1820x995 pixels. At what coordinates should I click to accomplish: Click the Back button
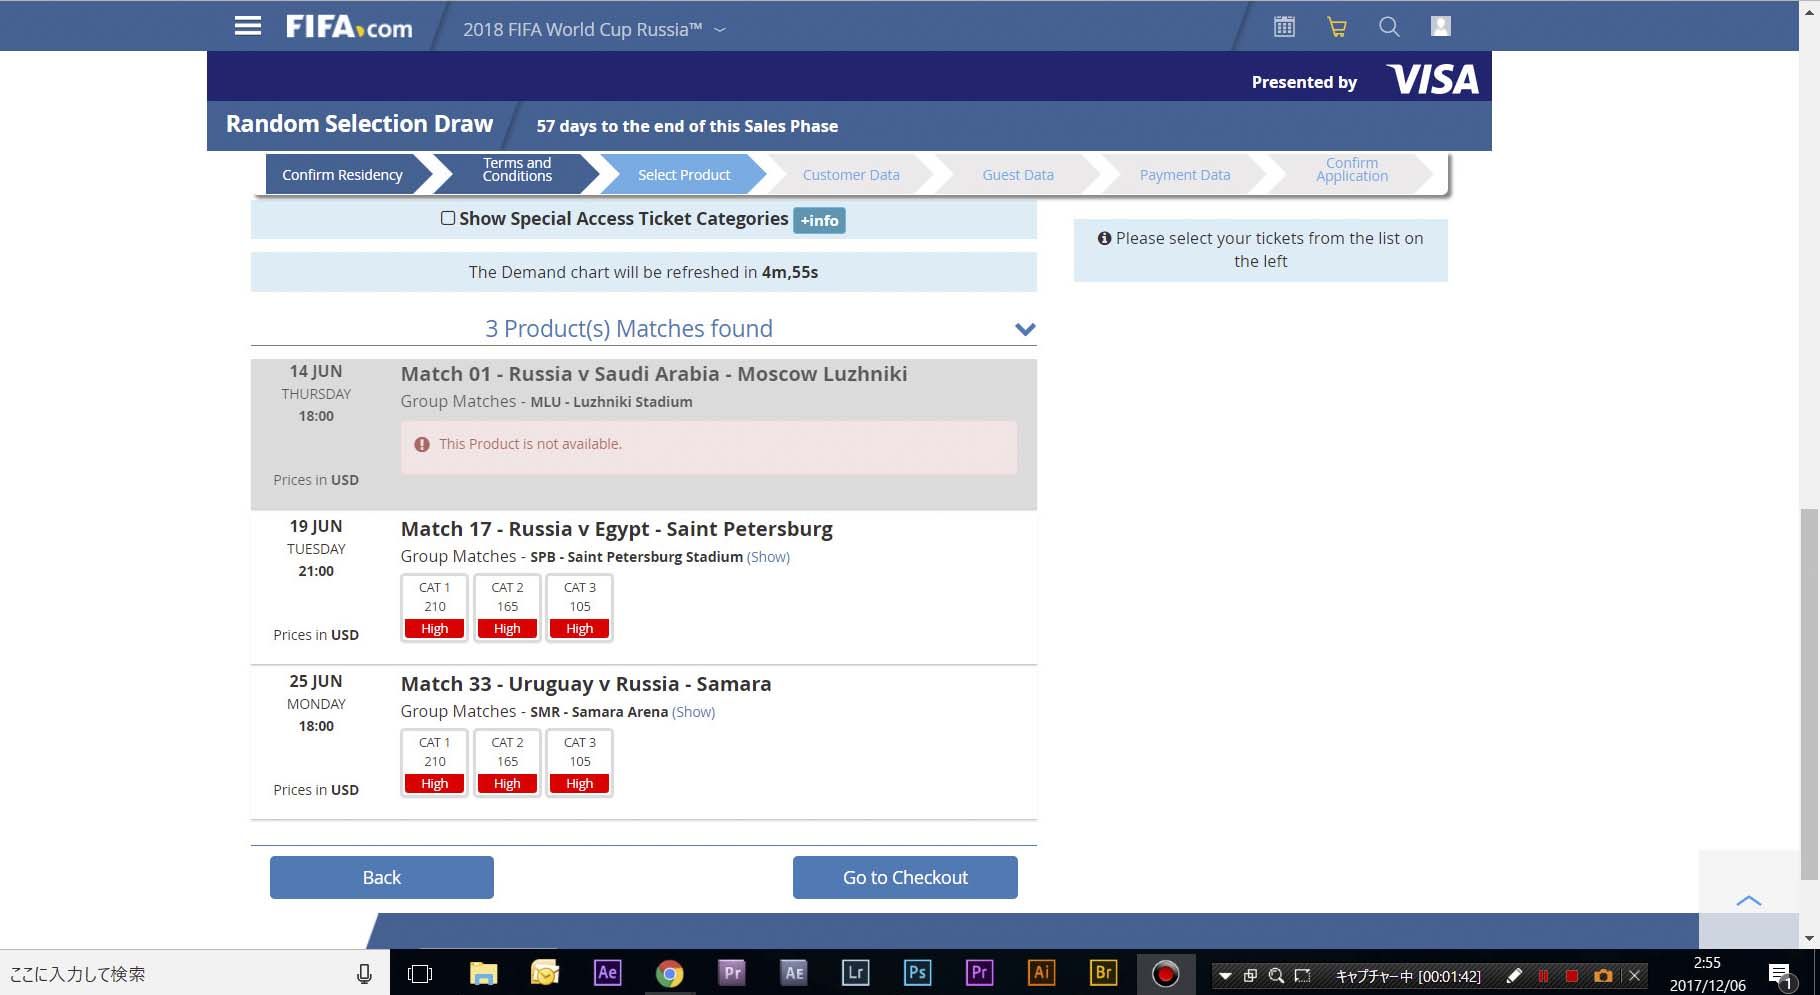[x=382, y=877]
